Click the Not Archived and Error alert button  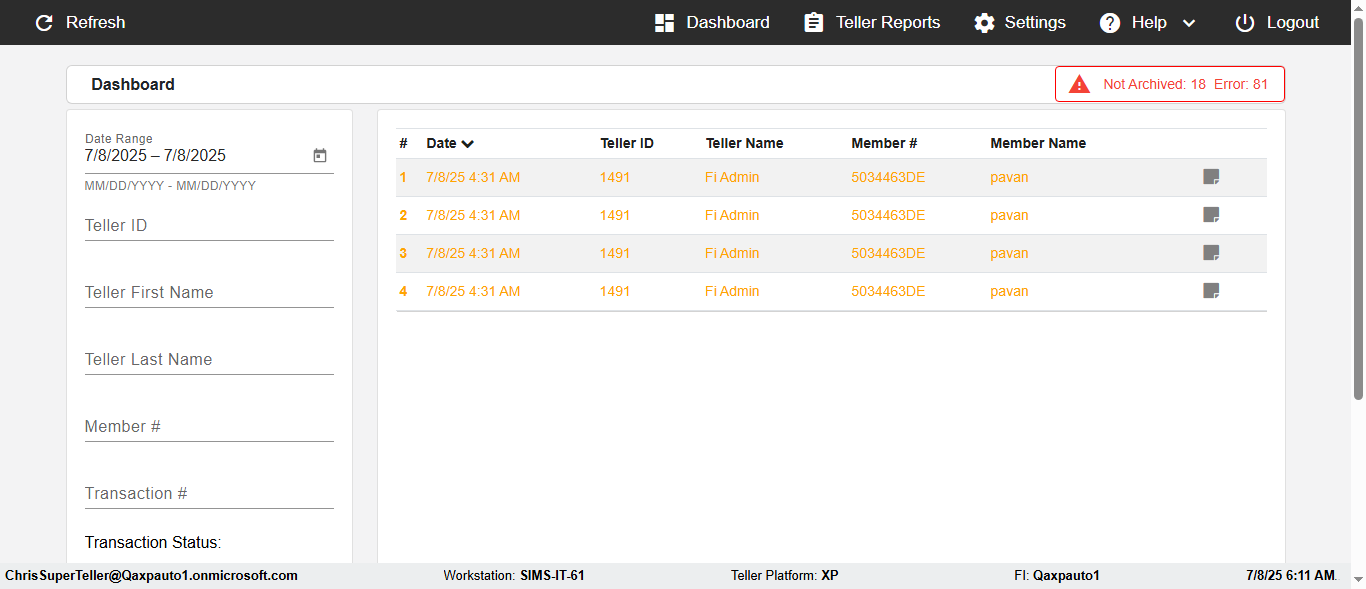click(x=1170, y=84)
